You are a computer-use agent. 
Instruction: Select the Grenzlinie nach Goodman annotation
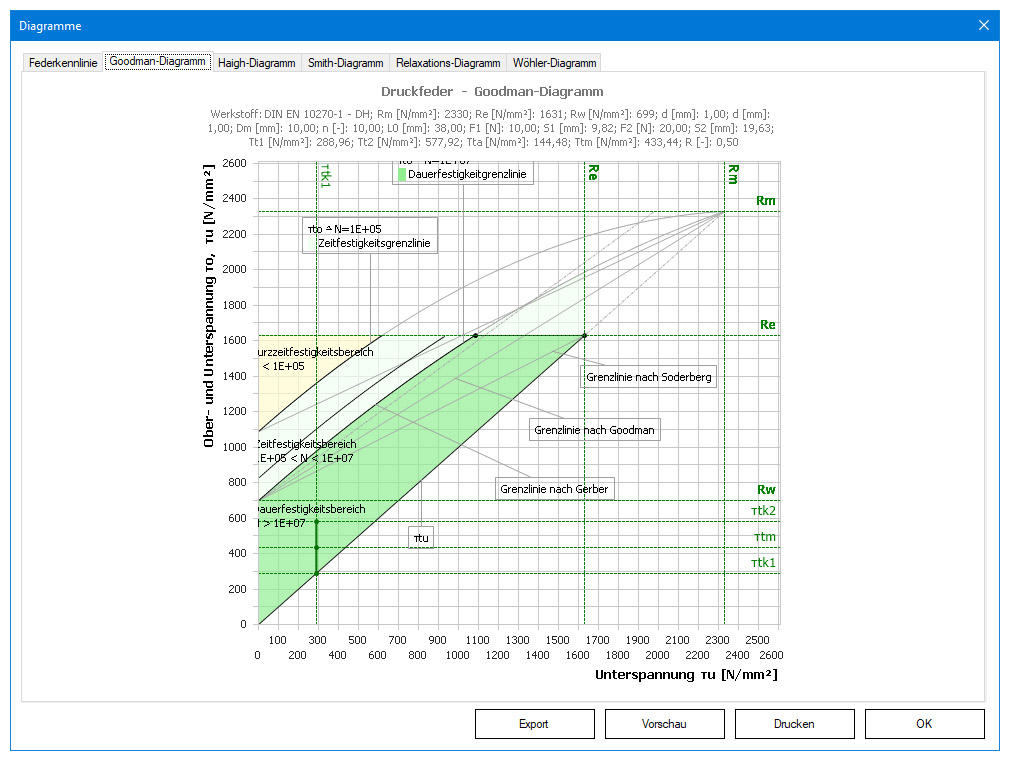595,429
